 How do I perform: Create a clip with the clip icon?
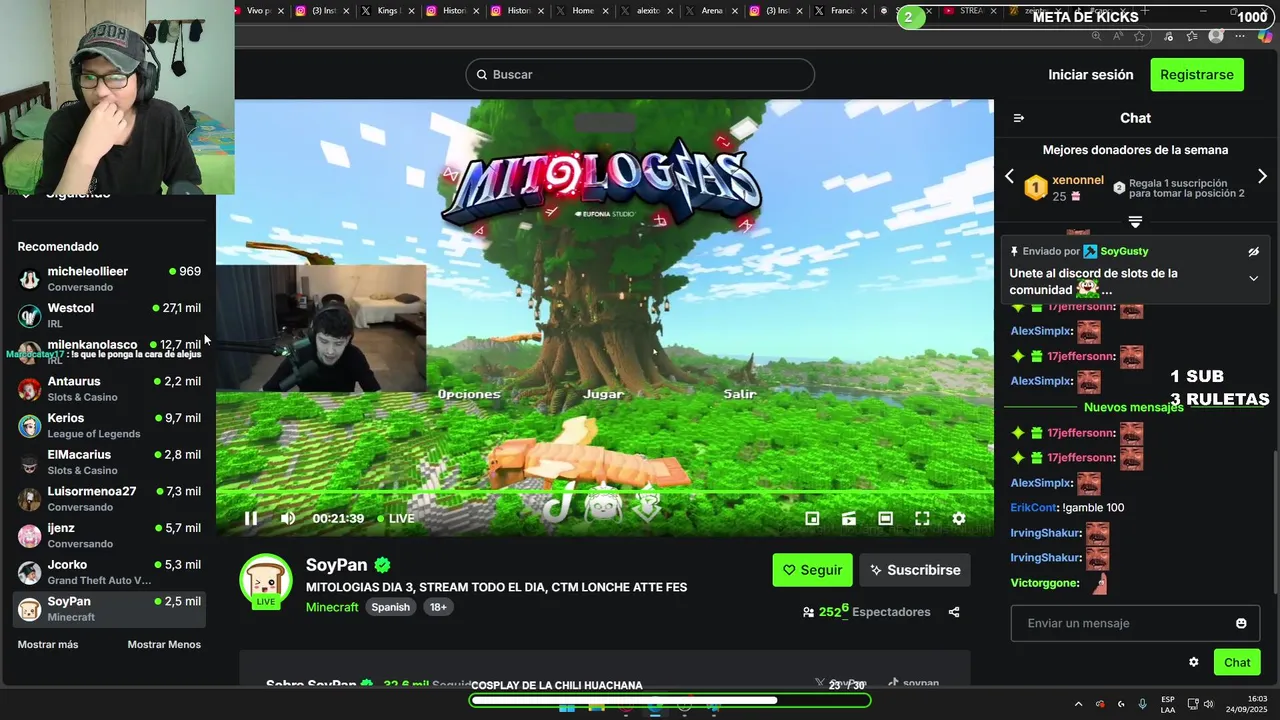coord(849,518)
